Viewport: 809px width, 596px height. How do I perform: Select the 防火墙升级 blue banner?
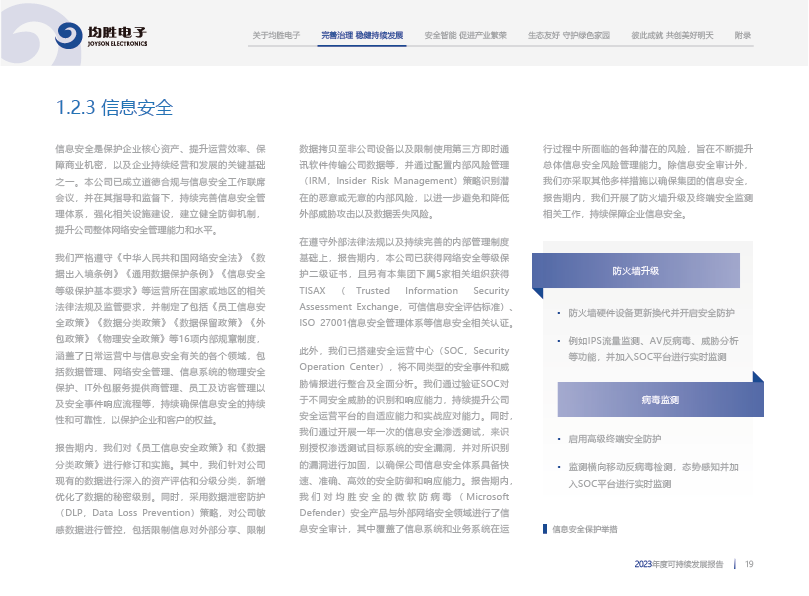[x=635, y=271]
